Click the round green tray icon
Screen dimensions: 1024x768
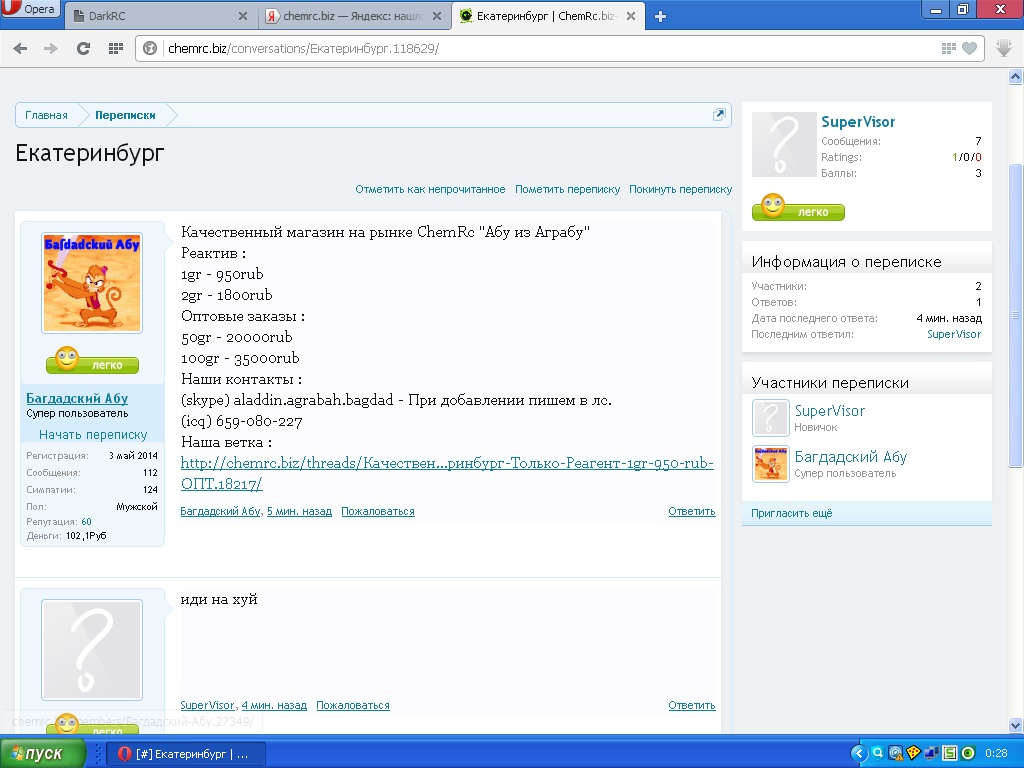tap(968, 754)
